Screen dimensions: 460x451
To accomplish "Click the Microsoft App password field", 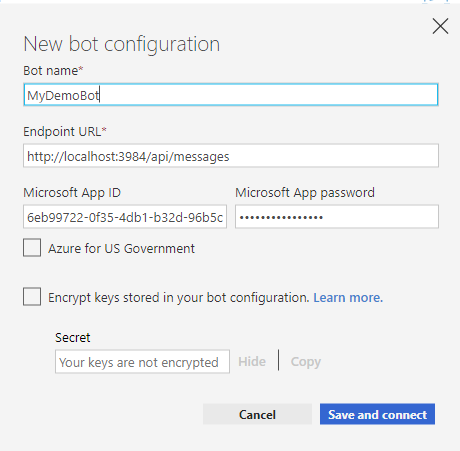I will point(337,217).
